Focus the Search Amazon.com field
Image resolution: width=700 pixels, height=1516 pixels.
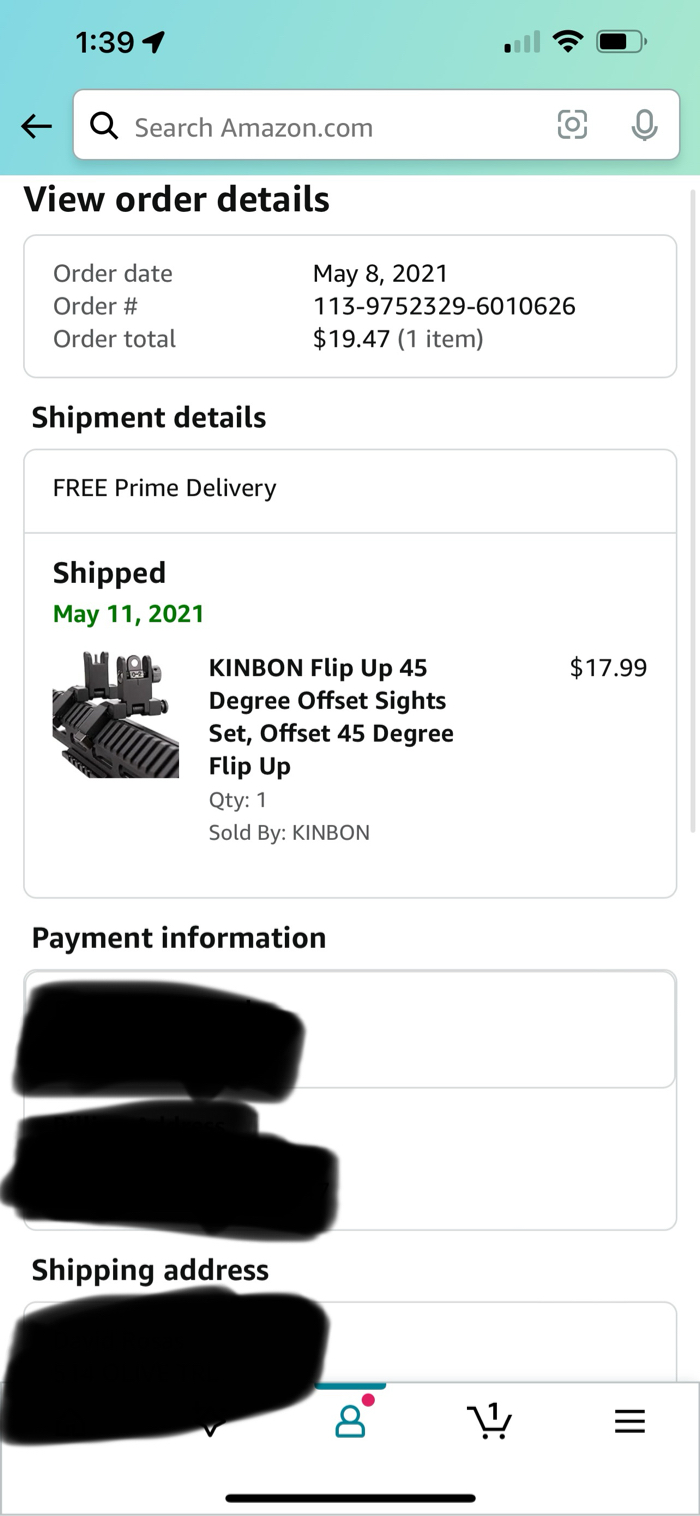(330, 127)
